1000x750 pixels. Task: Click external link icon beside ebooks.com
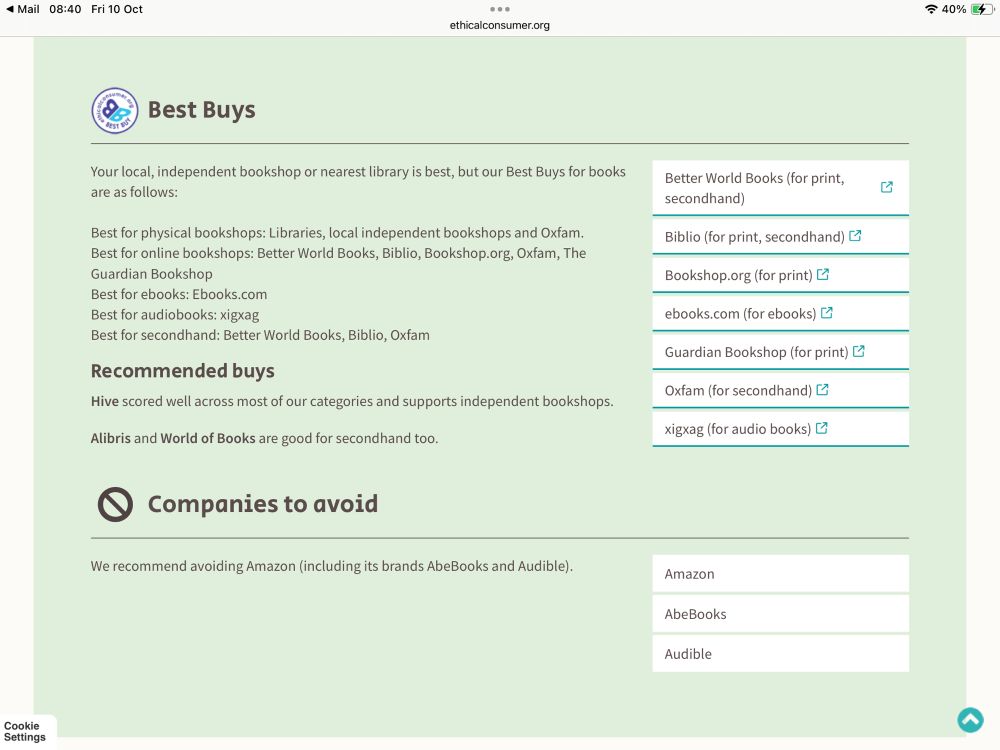[827, 312]
